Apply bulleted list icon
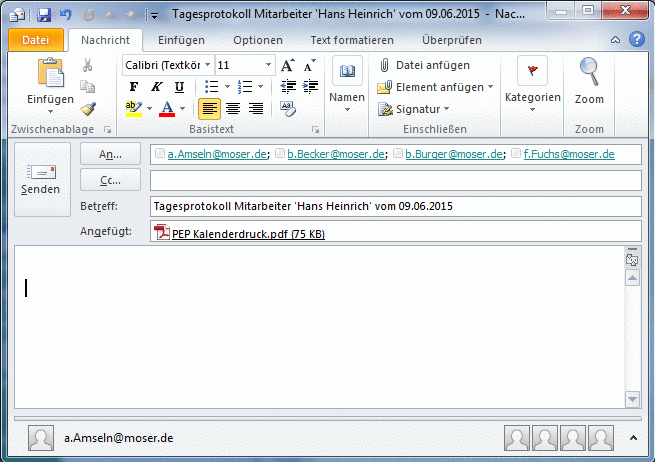The width and height of the screenshot is (655, 462). point(211,87)
